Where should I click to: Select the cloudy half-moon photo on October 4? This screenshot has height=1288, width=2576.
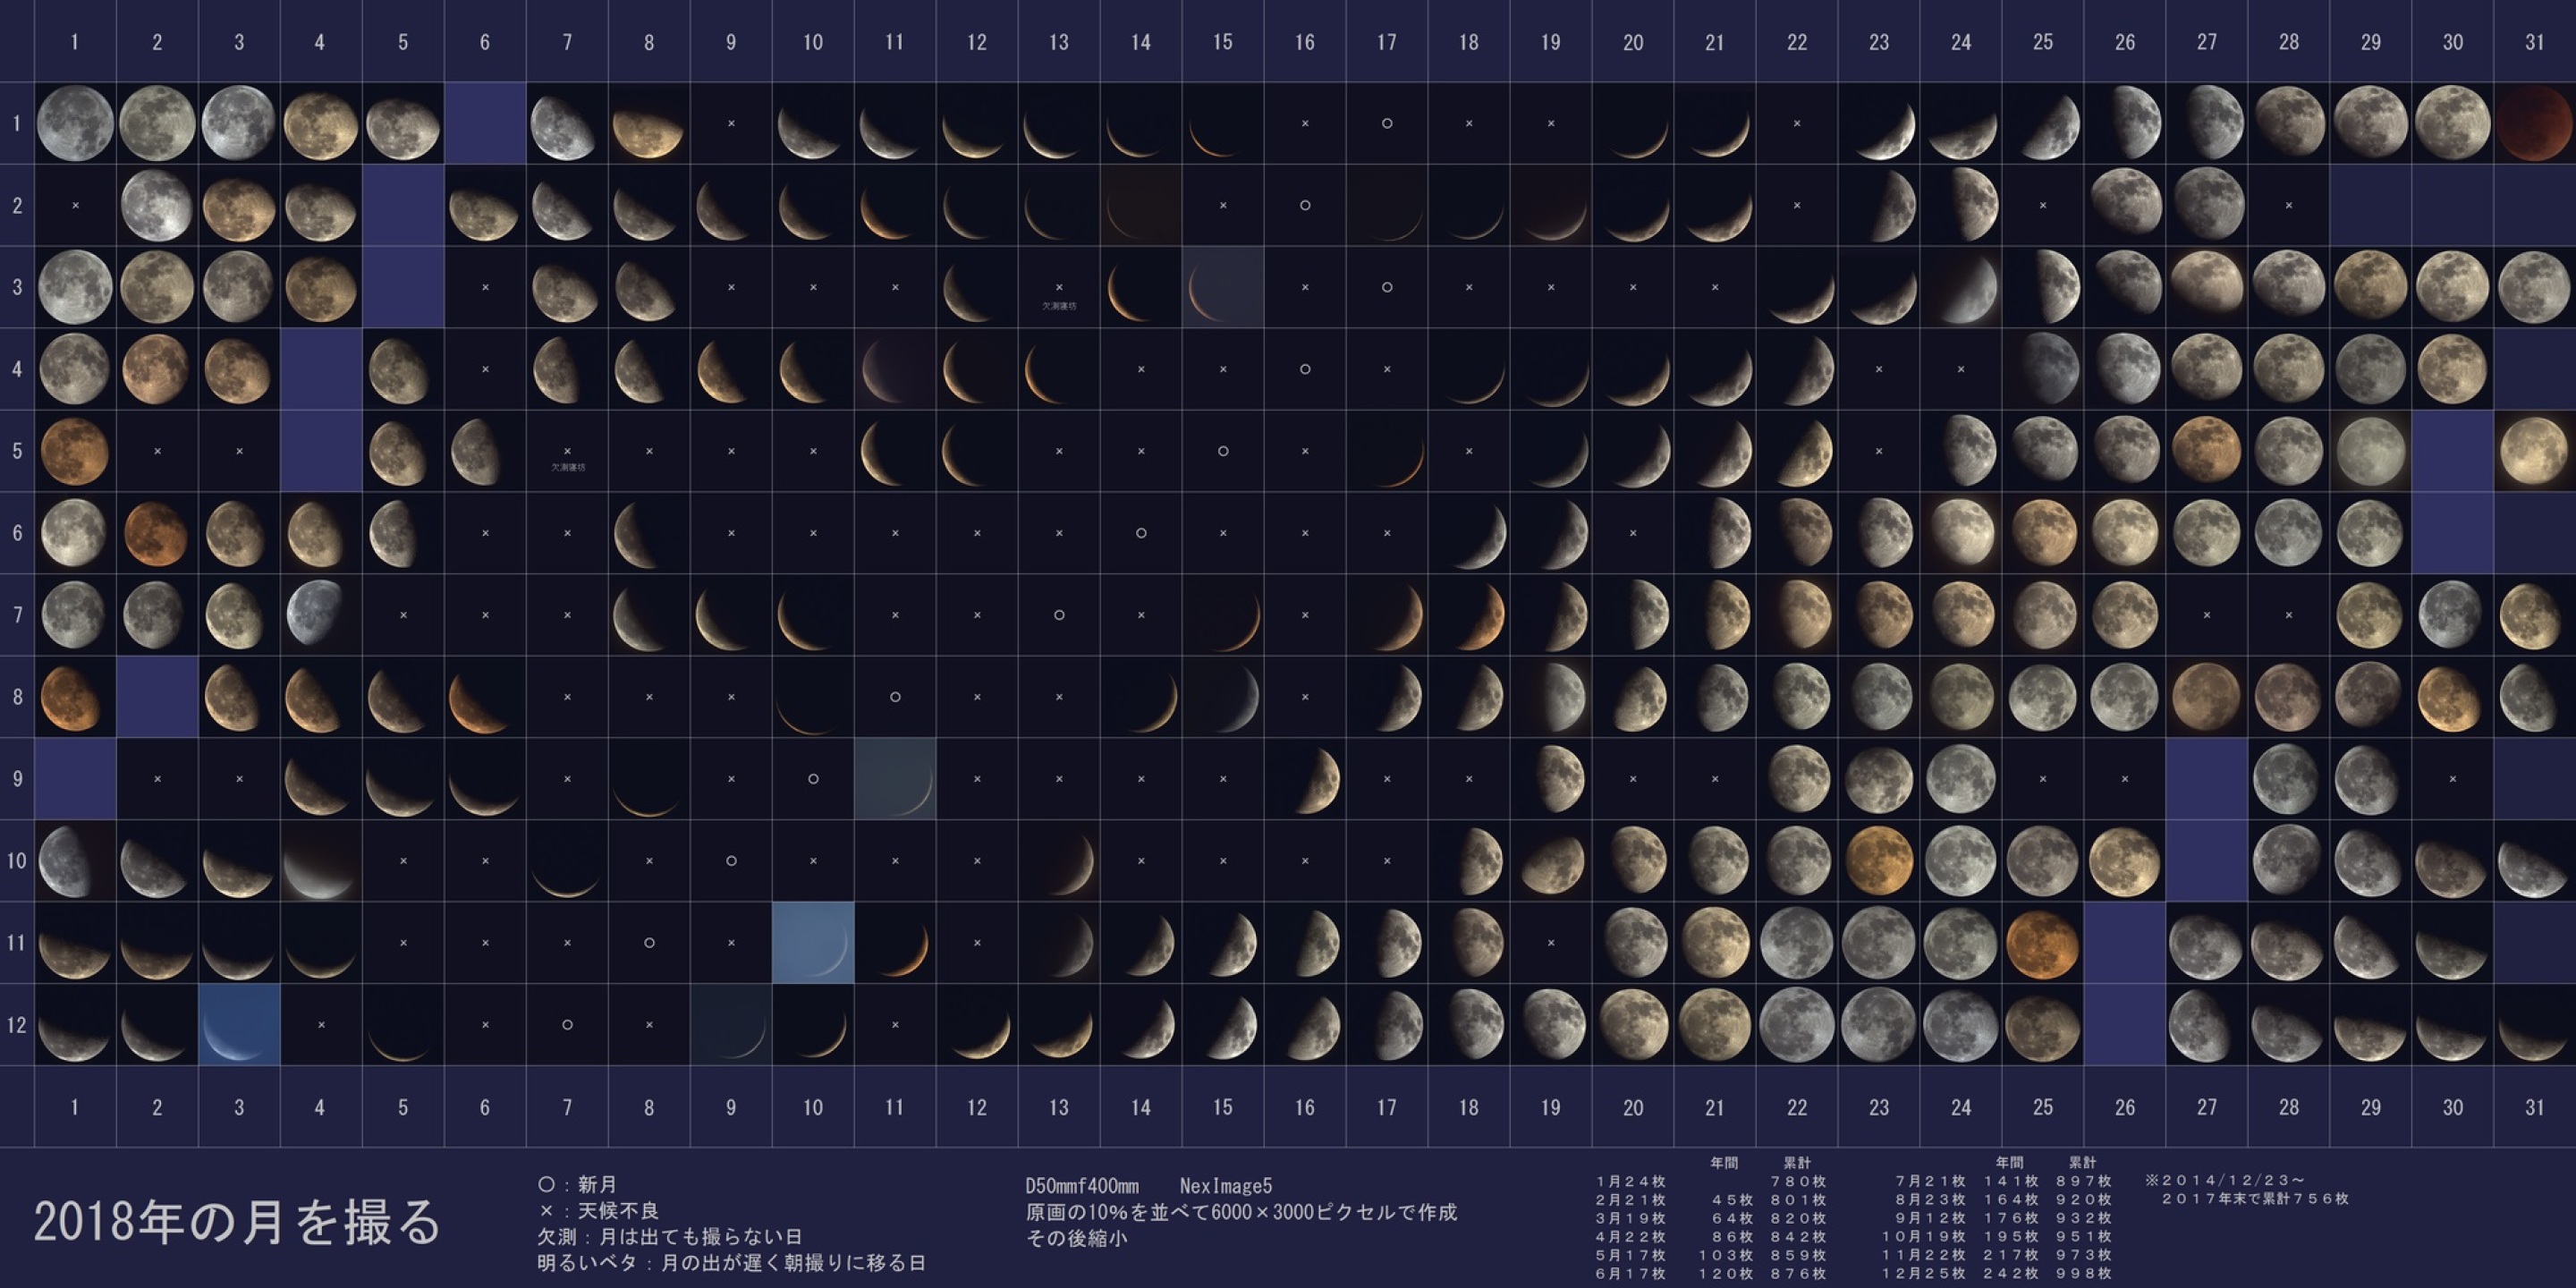pyautogui.click(x=321, y=861)
